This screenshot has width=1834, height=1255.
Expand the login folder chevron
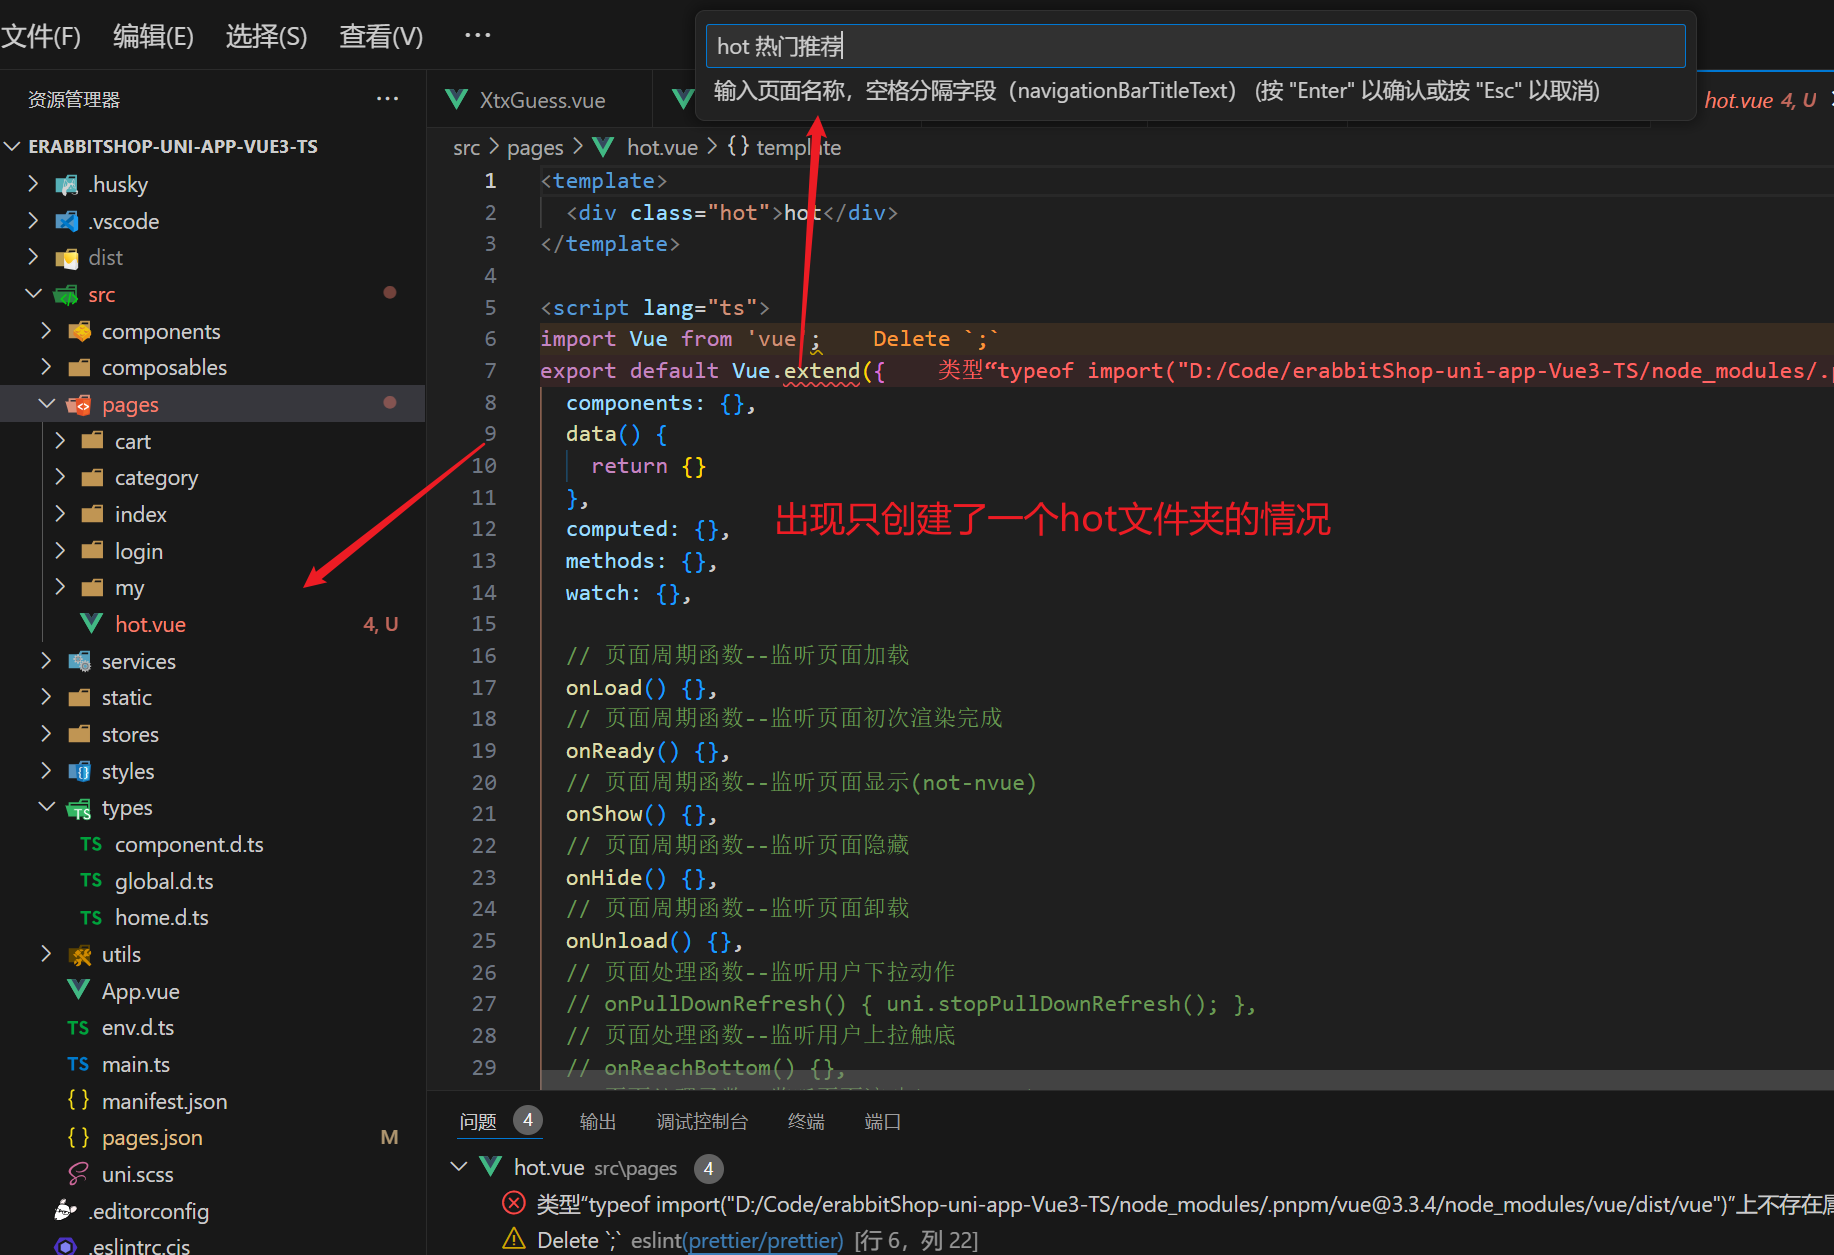[60, 551]
